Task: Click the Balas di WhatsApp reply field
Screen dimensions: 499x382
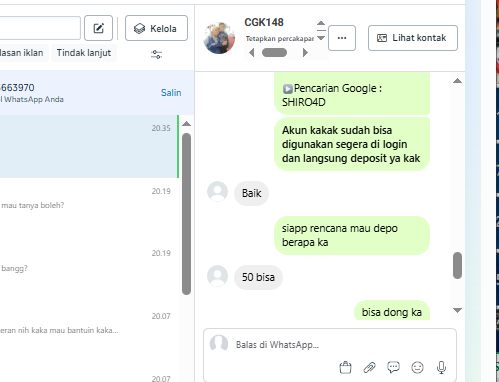Action: pyautogui.click(x=330, y=345)
